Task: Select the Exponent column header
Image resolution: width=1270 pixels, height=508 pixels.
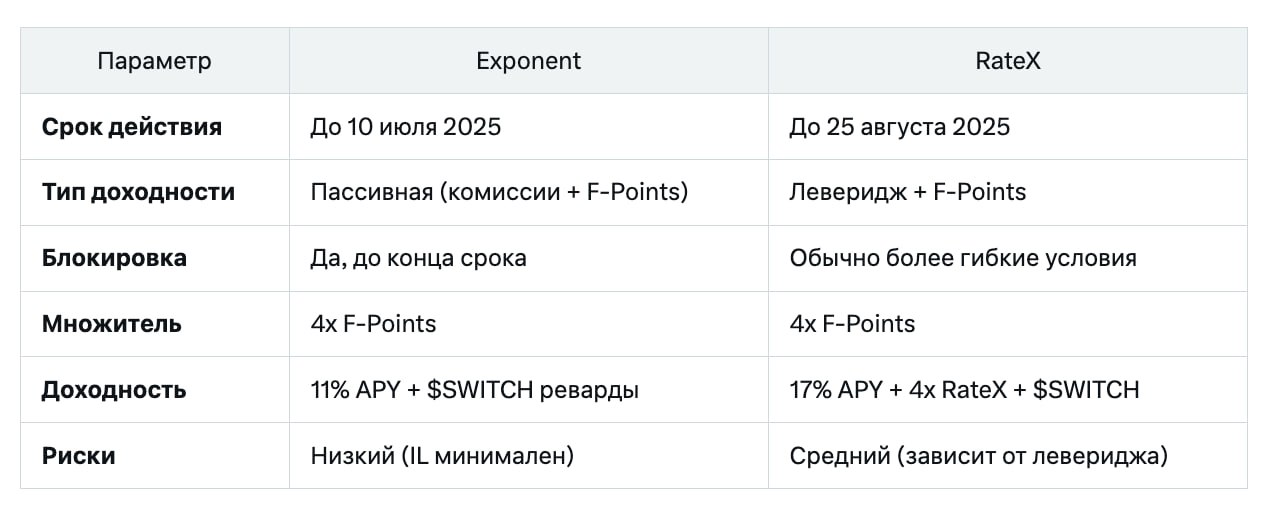Action: pos(528,61)
